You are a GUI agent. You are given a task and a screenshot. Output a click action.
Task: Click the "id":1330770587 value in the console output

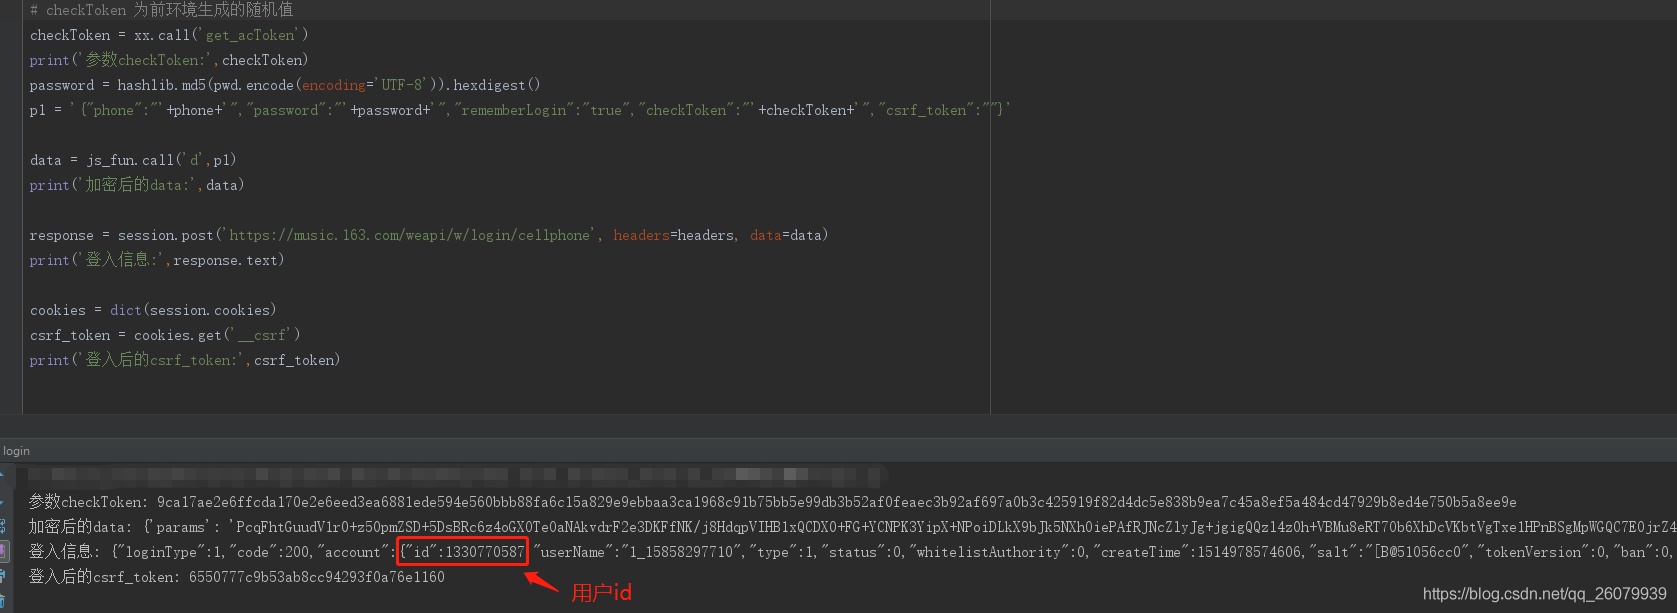pyautogui.click(x=464, y=552)
